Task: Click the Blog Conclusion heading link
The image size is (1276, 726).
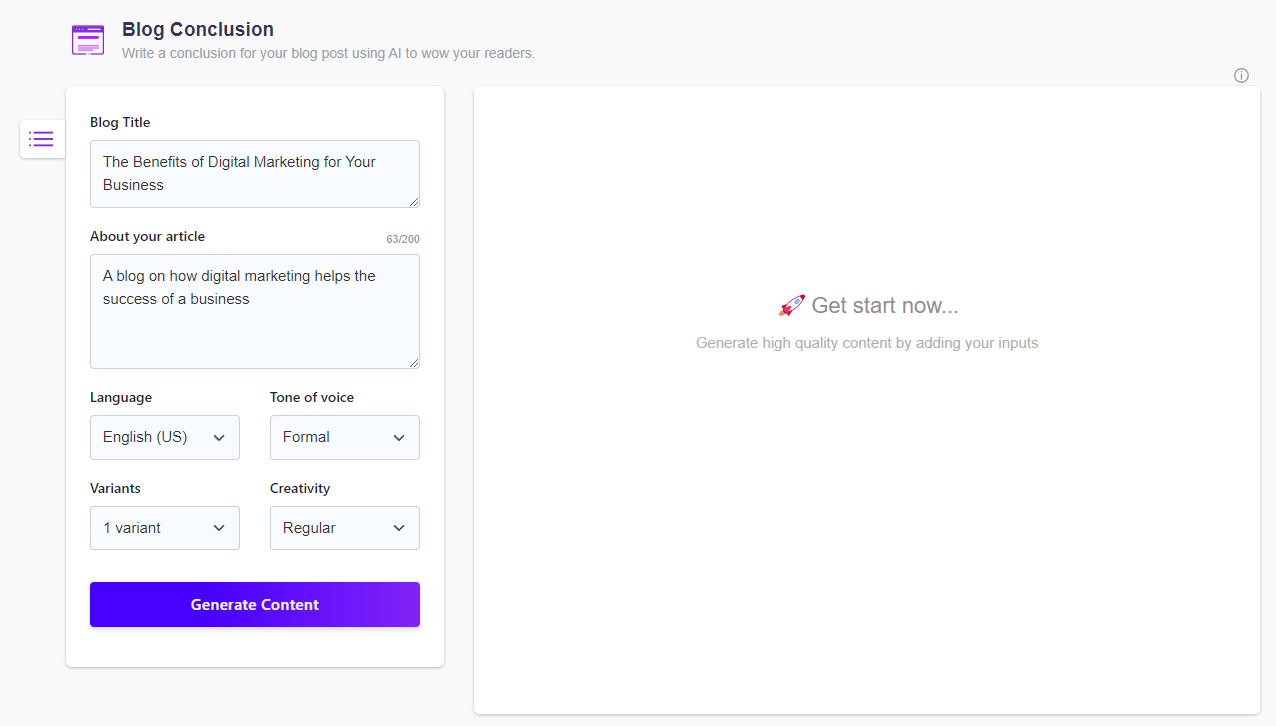Action: pos(197,29)
